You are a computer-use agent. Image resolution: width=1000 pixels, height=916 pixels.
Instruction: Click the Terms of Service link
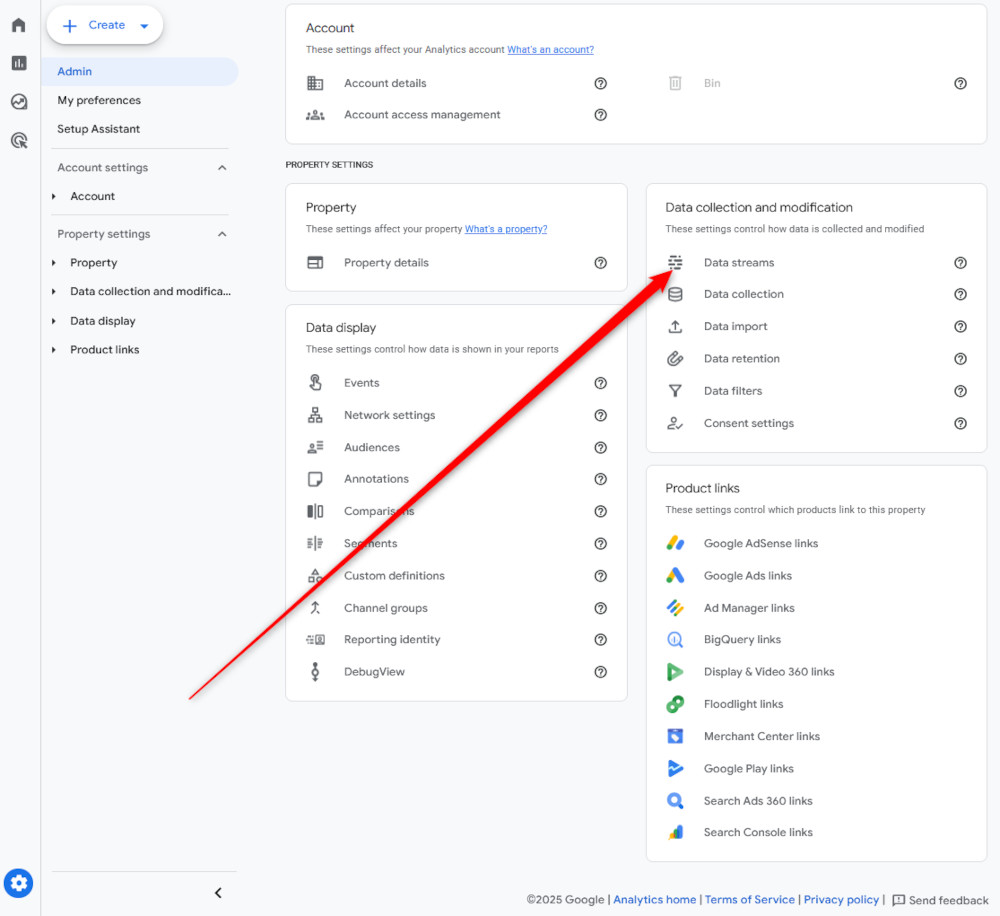750,899
